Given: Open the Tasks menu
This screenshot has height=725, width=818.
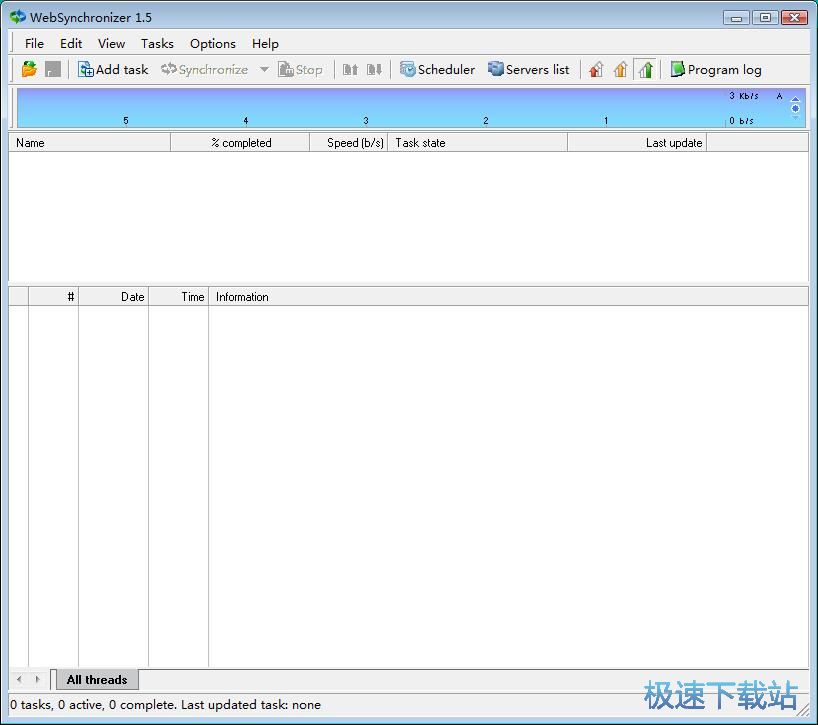Looking at the screenshot, I should coord(157,44).
